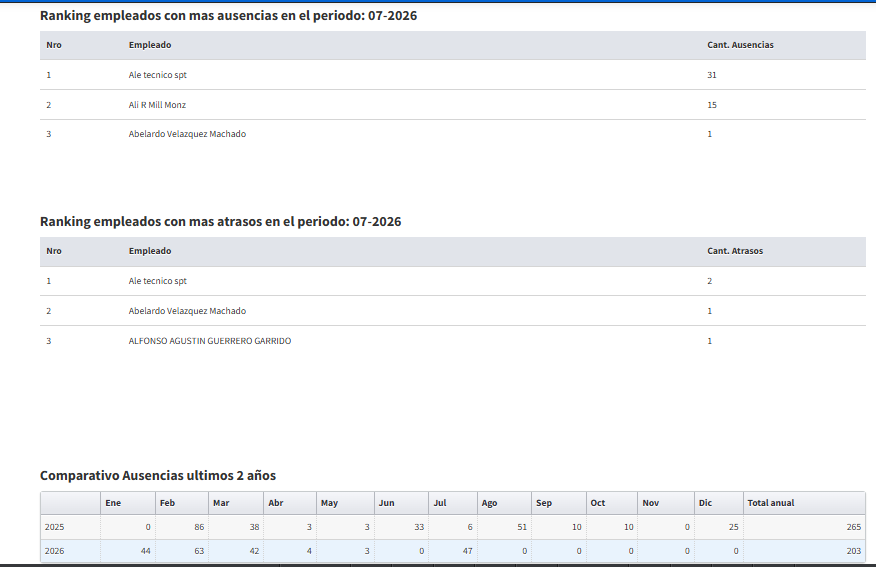This screenshot has width=876, height=567.
Task: Click the "Mar" month column header
Action: pos(236,503)
